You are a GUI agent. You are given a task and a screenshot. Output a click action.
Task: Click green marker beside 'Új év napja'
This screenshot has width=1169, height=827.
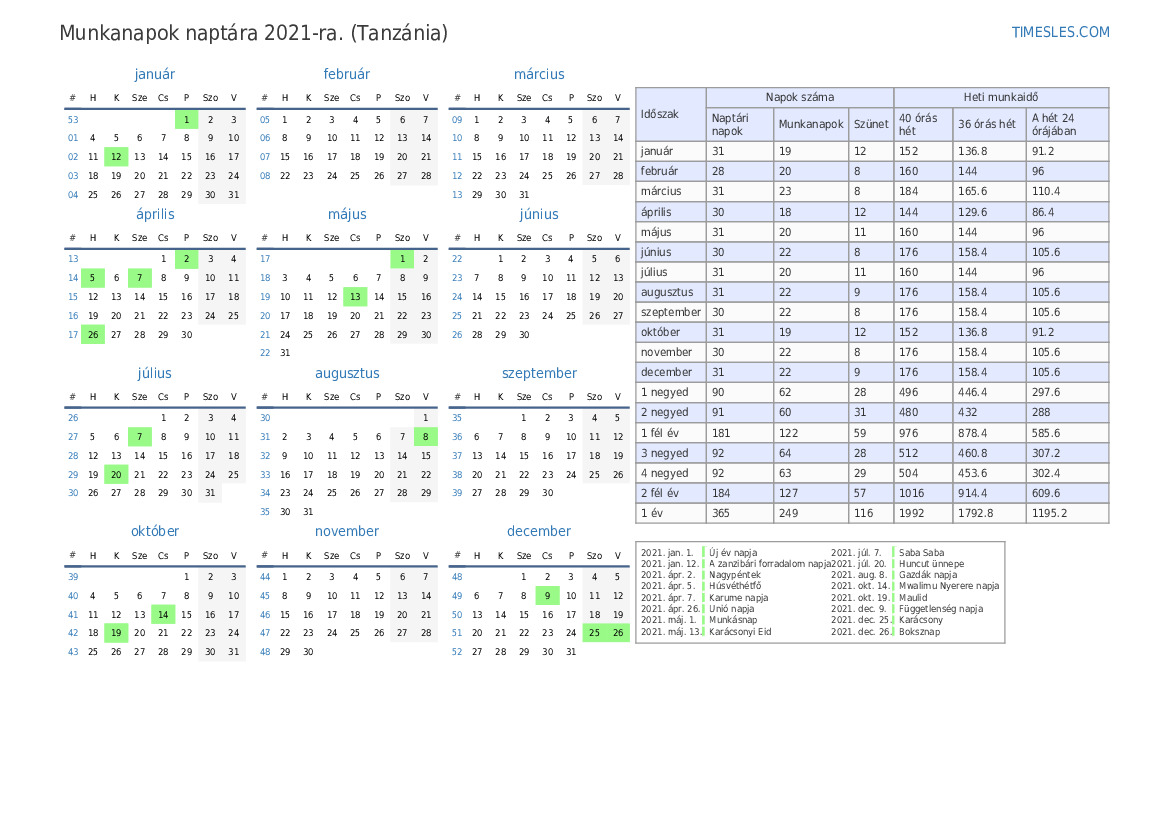[x=704, y=552]
